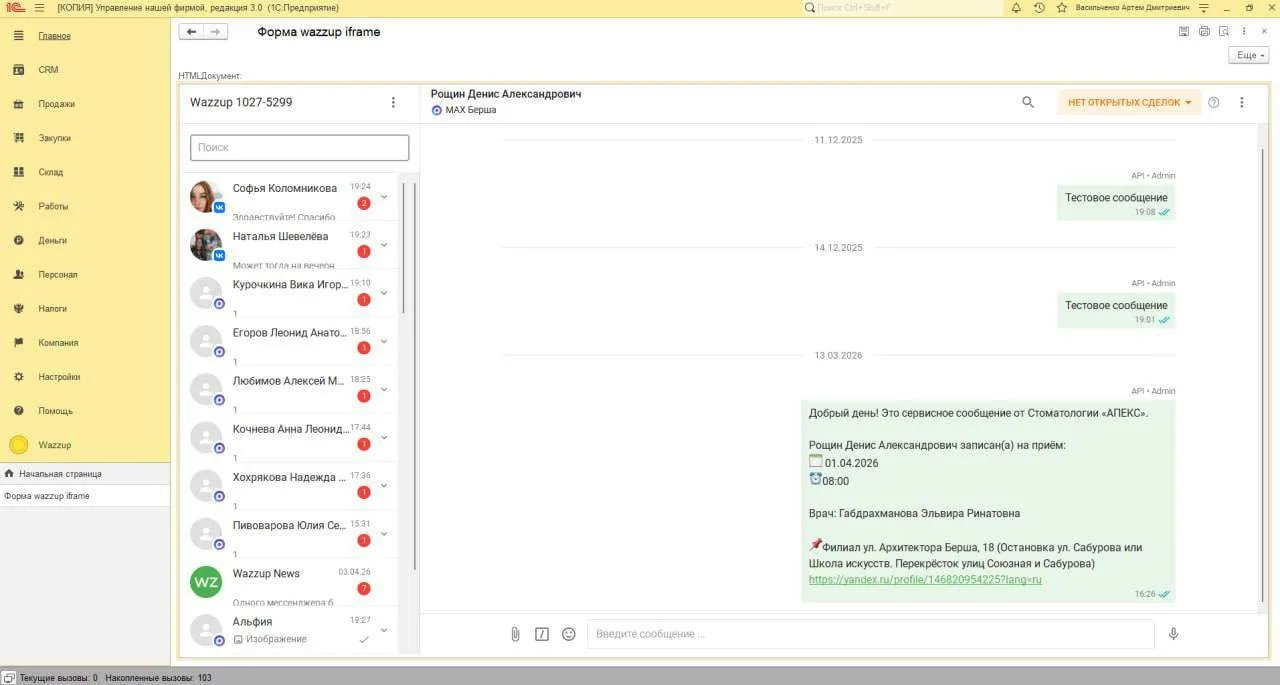Go forward with the right arrow button
The width and height of the screenshot is (1280, 685).
(215, 32)
